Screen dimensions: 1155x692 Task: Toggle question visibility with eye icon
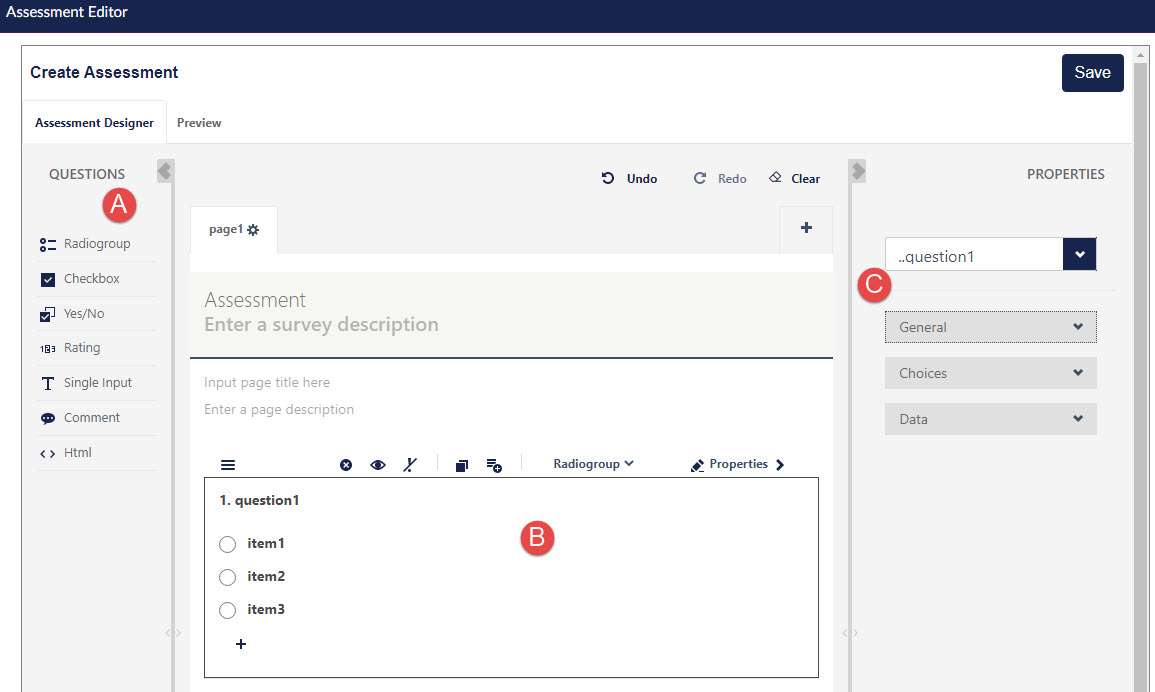378,465
